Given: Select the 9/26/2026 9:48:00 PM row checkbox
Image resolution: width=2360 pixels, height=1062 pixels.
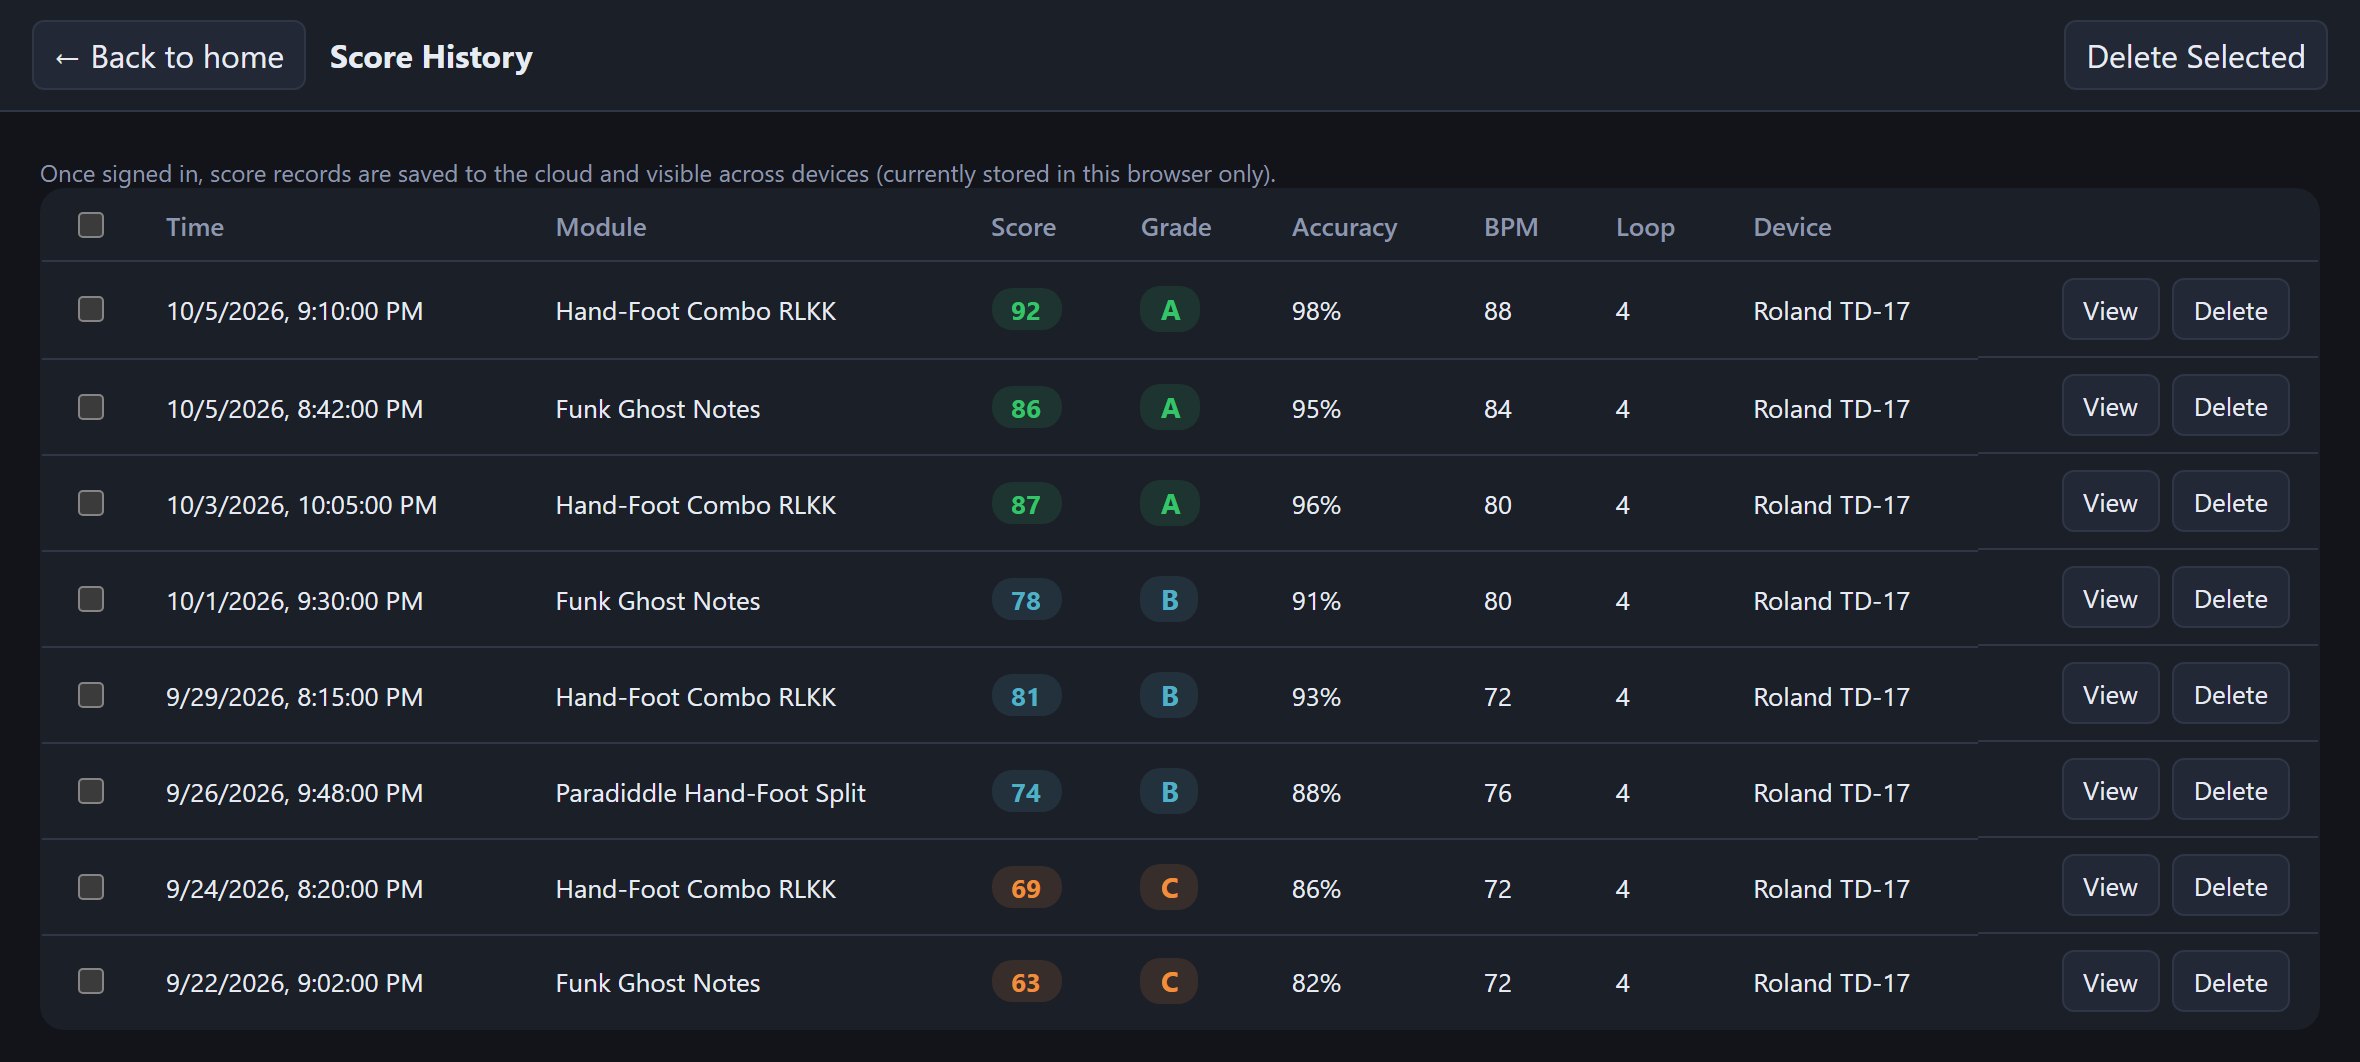Looking at the screenshot, I should point(91,791).
